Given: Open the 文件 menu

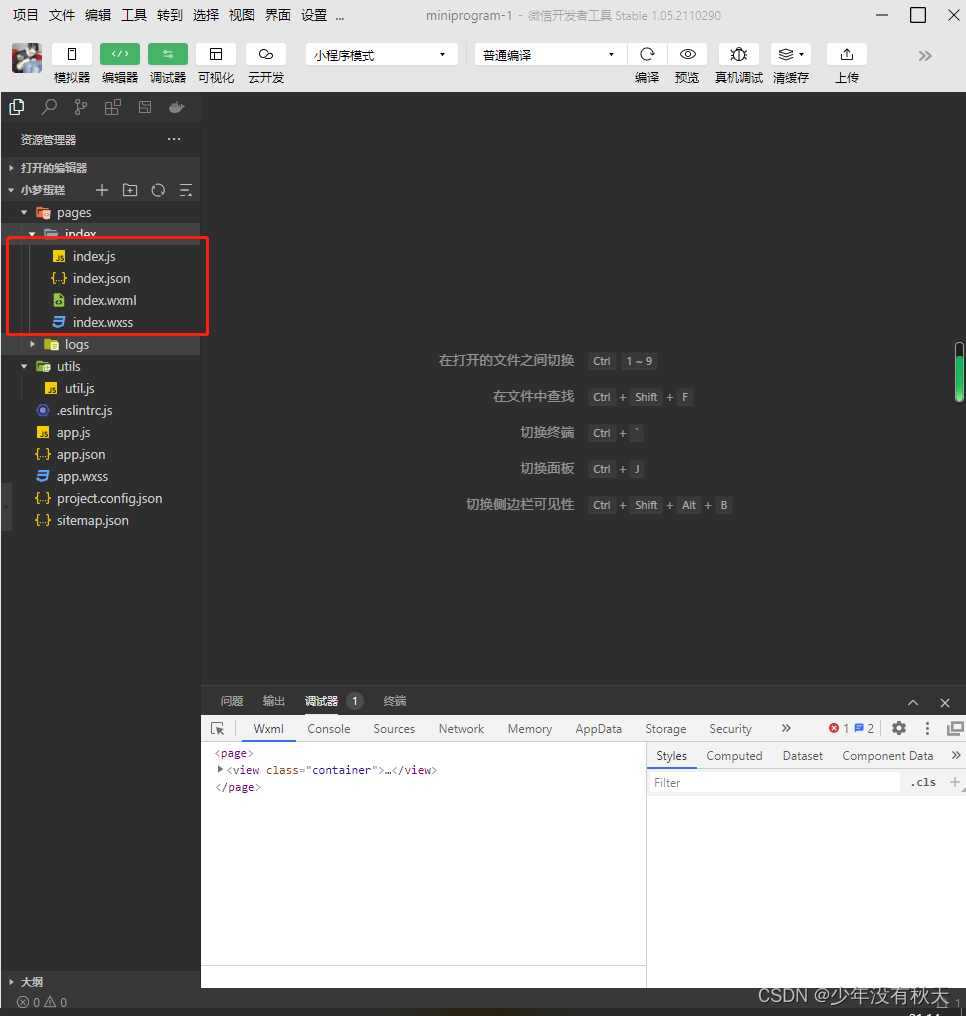Looking at the screenshot, I should click(62, 15).
